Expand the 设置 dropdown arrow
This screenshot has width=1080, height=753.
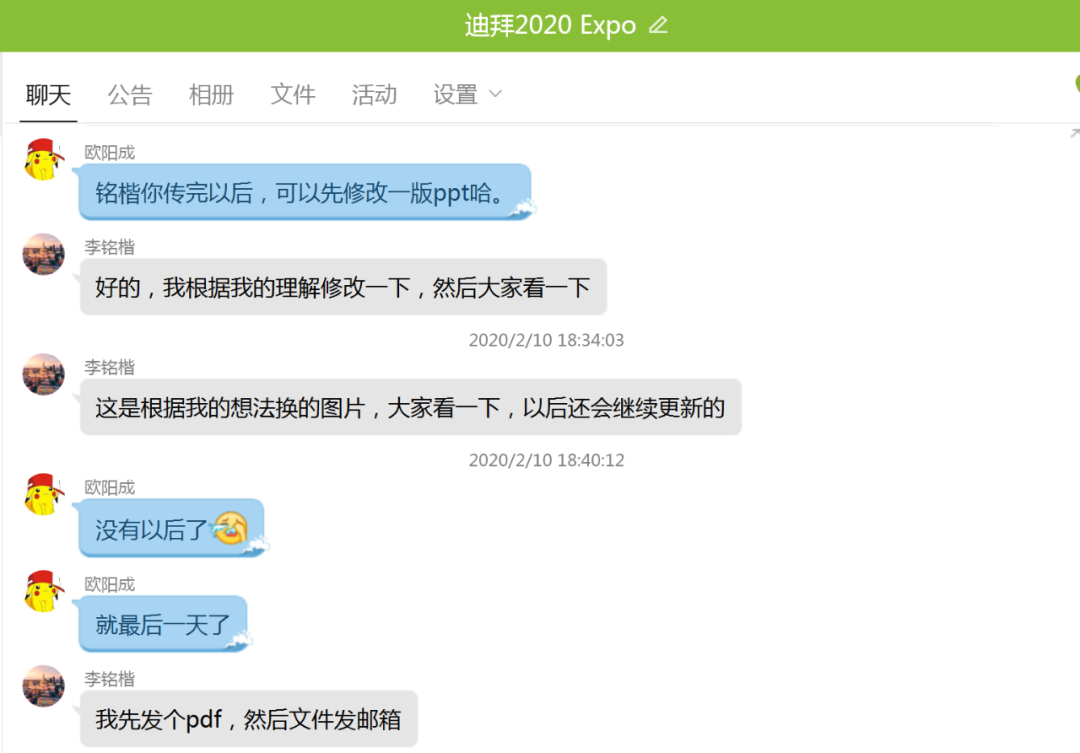click(495, 94)
